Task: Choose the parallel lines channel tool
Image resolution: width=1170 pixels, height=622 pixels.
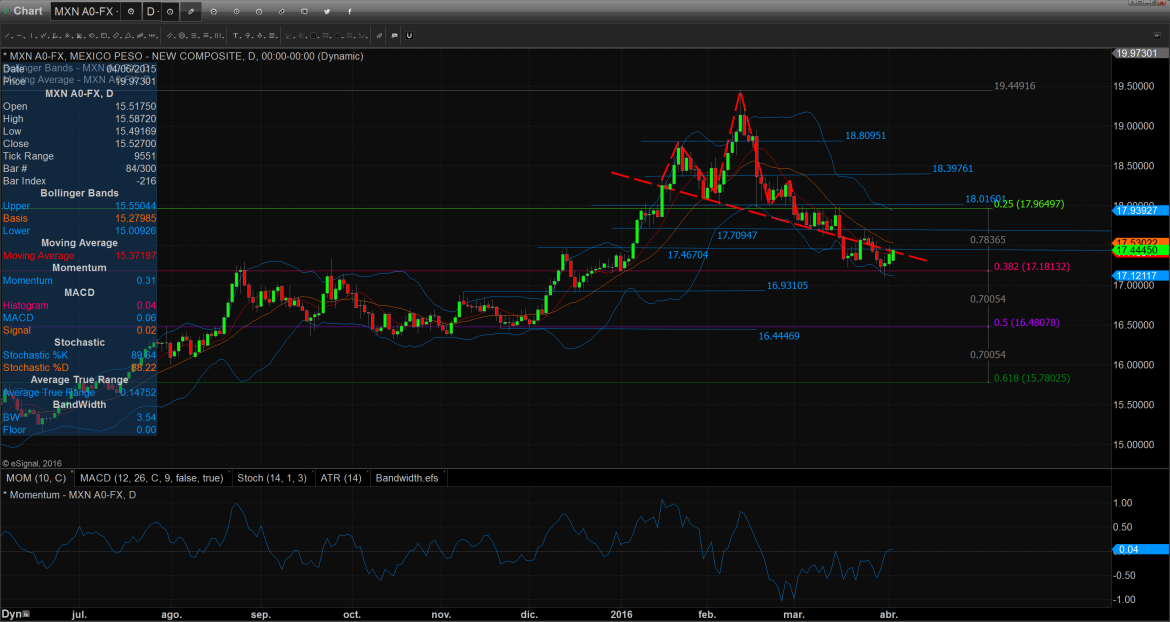Action: [x=169, y=35]
